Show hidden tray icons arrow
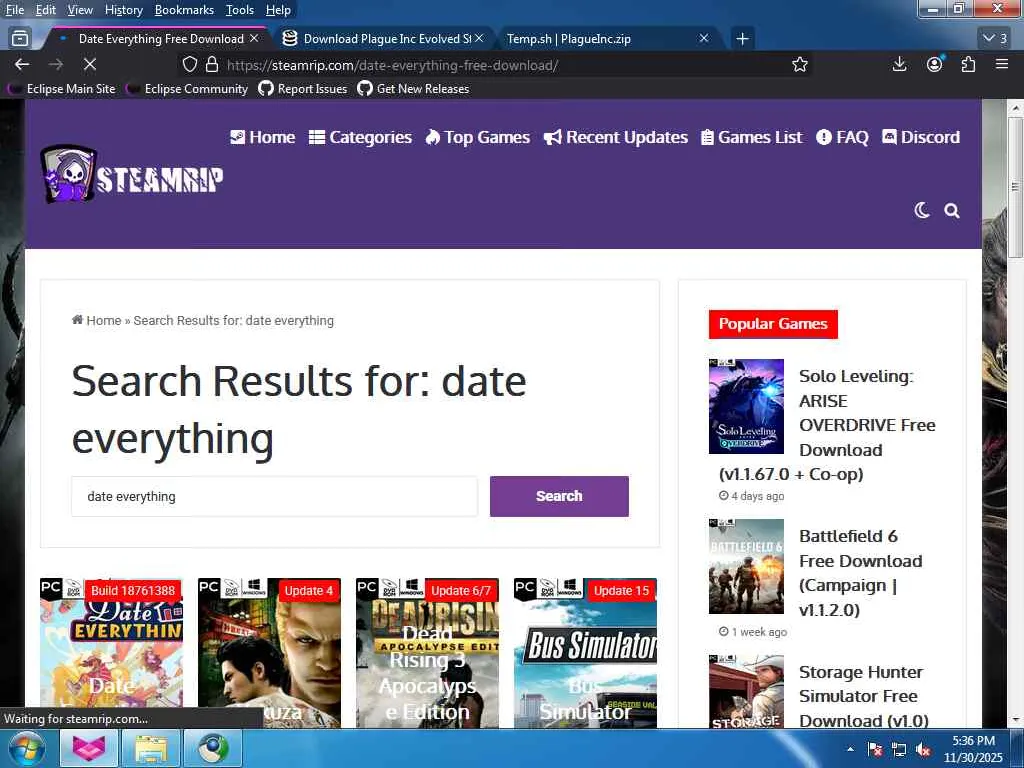Screen dimensions: 1024x768 tap(850, 749)
